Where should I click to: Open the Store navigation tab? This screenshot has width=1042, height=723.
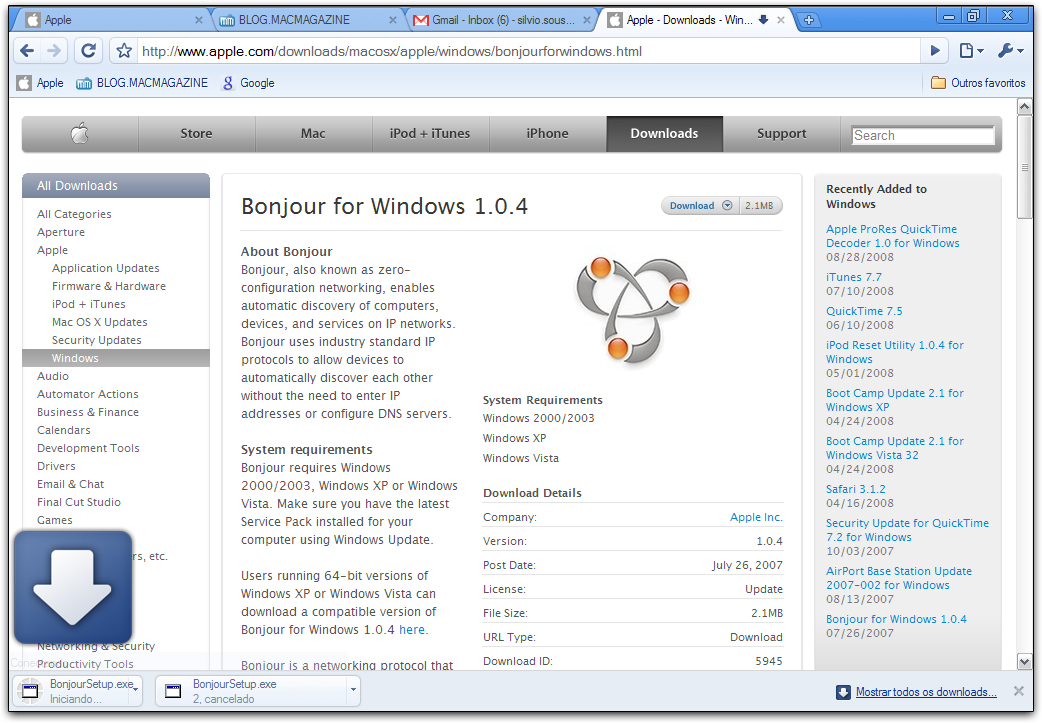click(x=197, y=134)
